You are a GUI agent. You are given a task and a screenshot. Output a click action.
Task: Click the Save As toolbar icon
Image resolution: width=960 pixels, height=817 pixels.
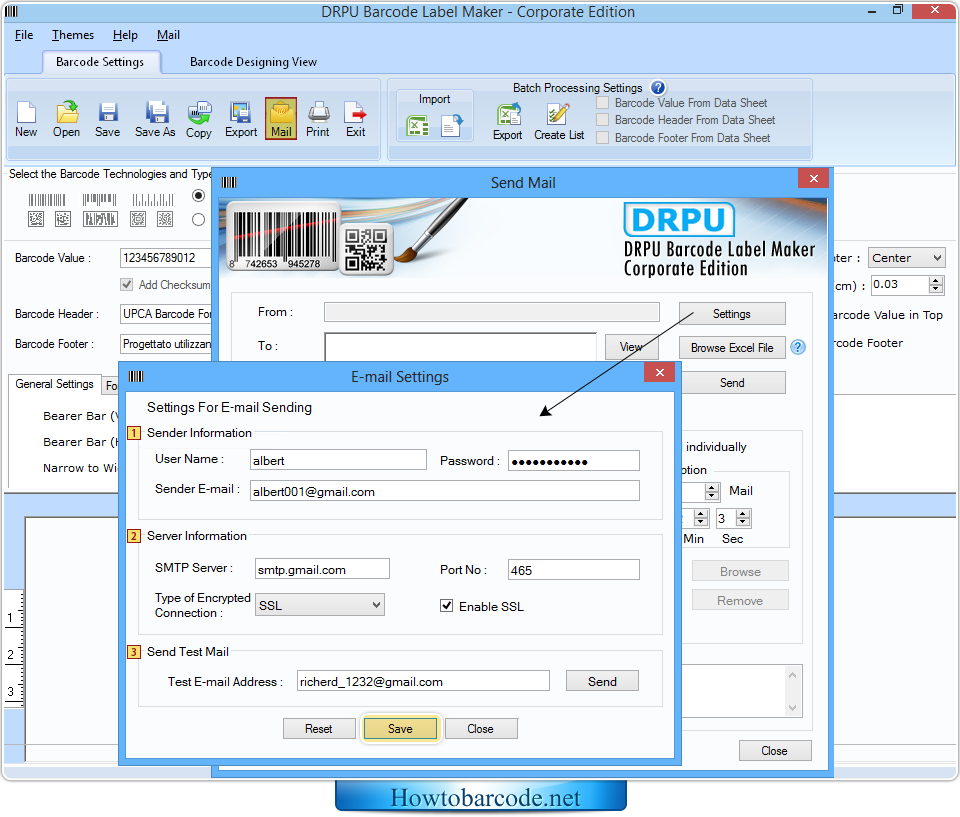tap(155, 119)
